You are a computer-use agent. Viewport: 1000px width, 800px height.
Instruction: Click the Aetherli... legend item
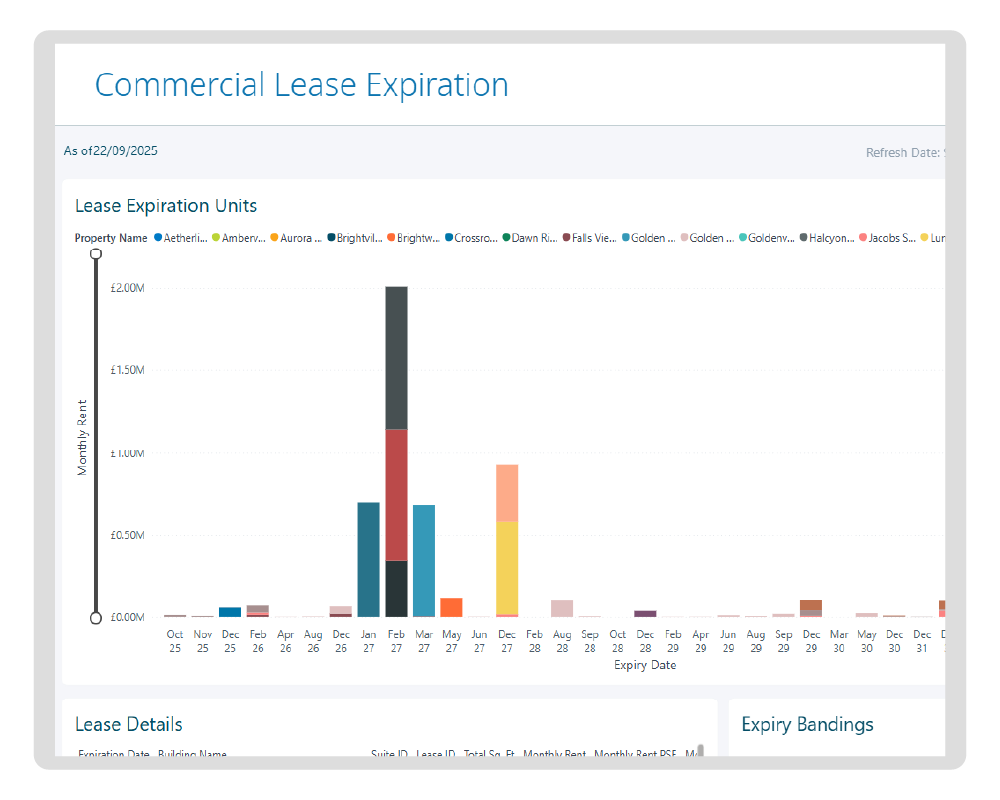[x=184, y=238]
